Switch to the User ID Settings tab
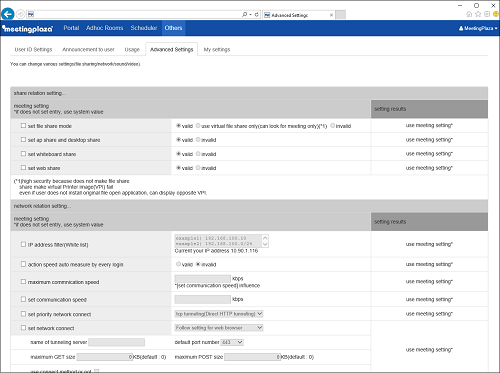The height and width of the screenshot is (373, 500). coord(33,50)
